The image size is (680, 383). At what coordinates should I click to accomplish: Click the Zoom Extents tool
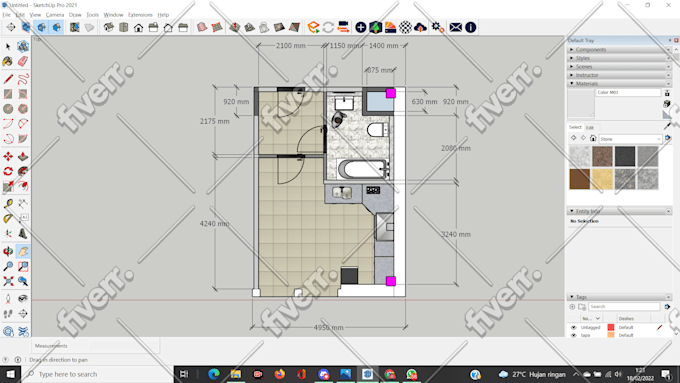click(x=8, y=281)
